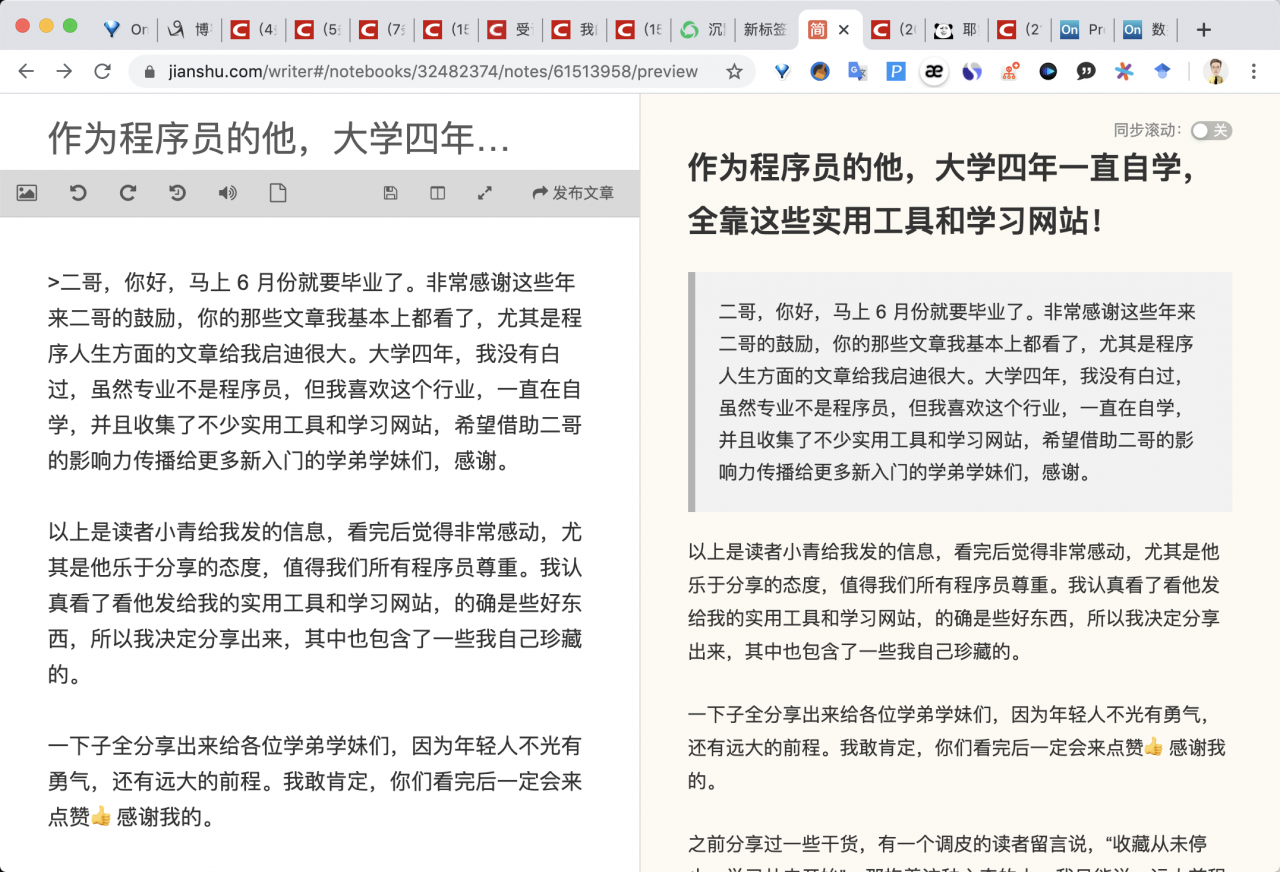Click the preview blockquote beginning 二哥，你好
Screen dimensions: 1280x872
pyautogui.click(x=960, y=392)
